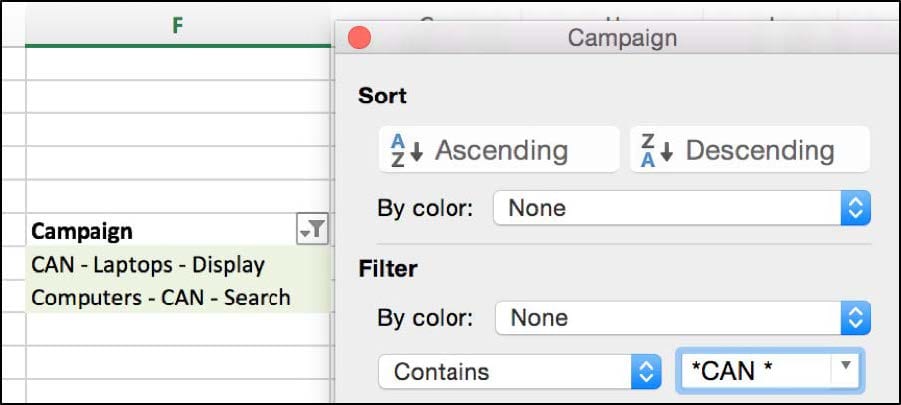Expand the filter value list arrow

point(845,367)
